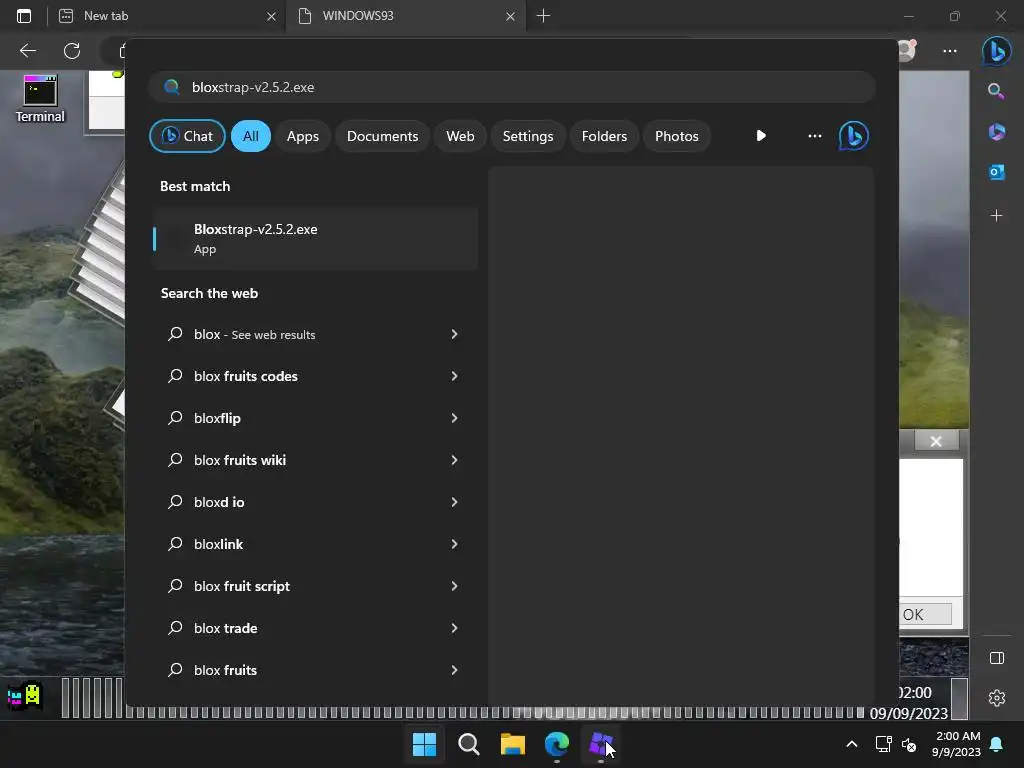This screenshot has height=768, width=1024.
Task: Close the WINDOWS93 browser tab
Action: pos(510,16)
